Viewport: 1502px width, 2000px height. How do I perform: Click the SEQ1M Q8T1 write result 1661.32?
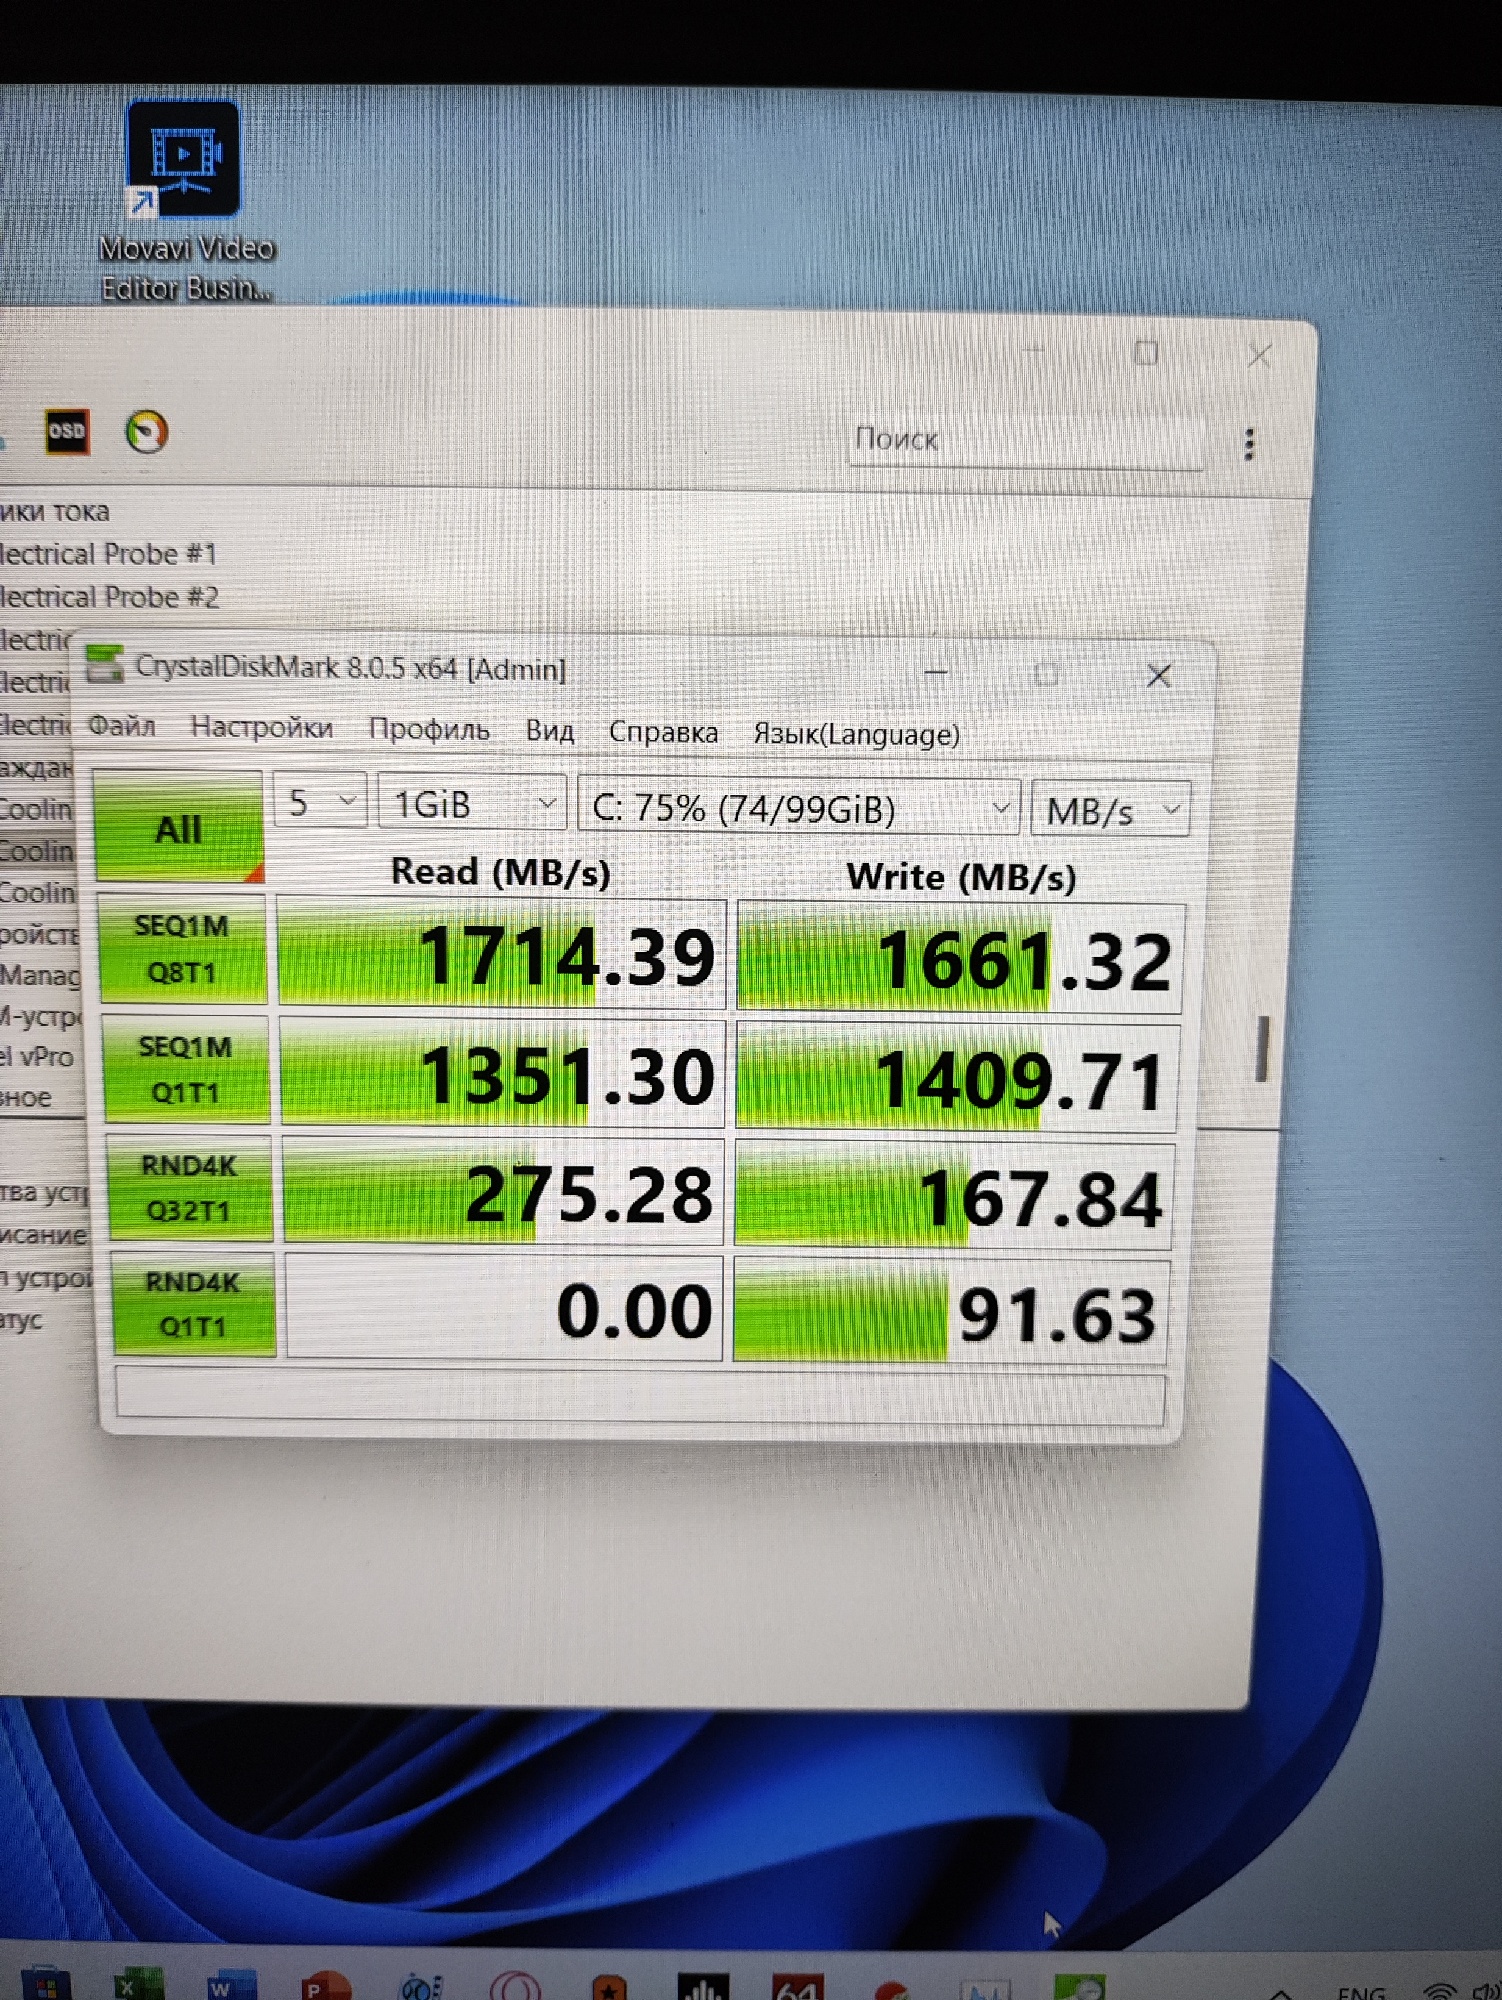960,959
